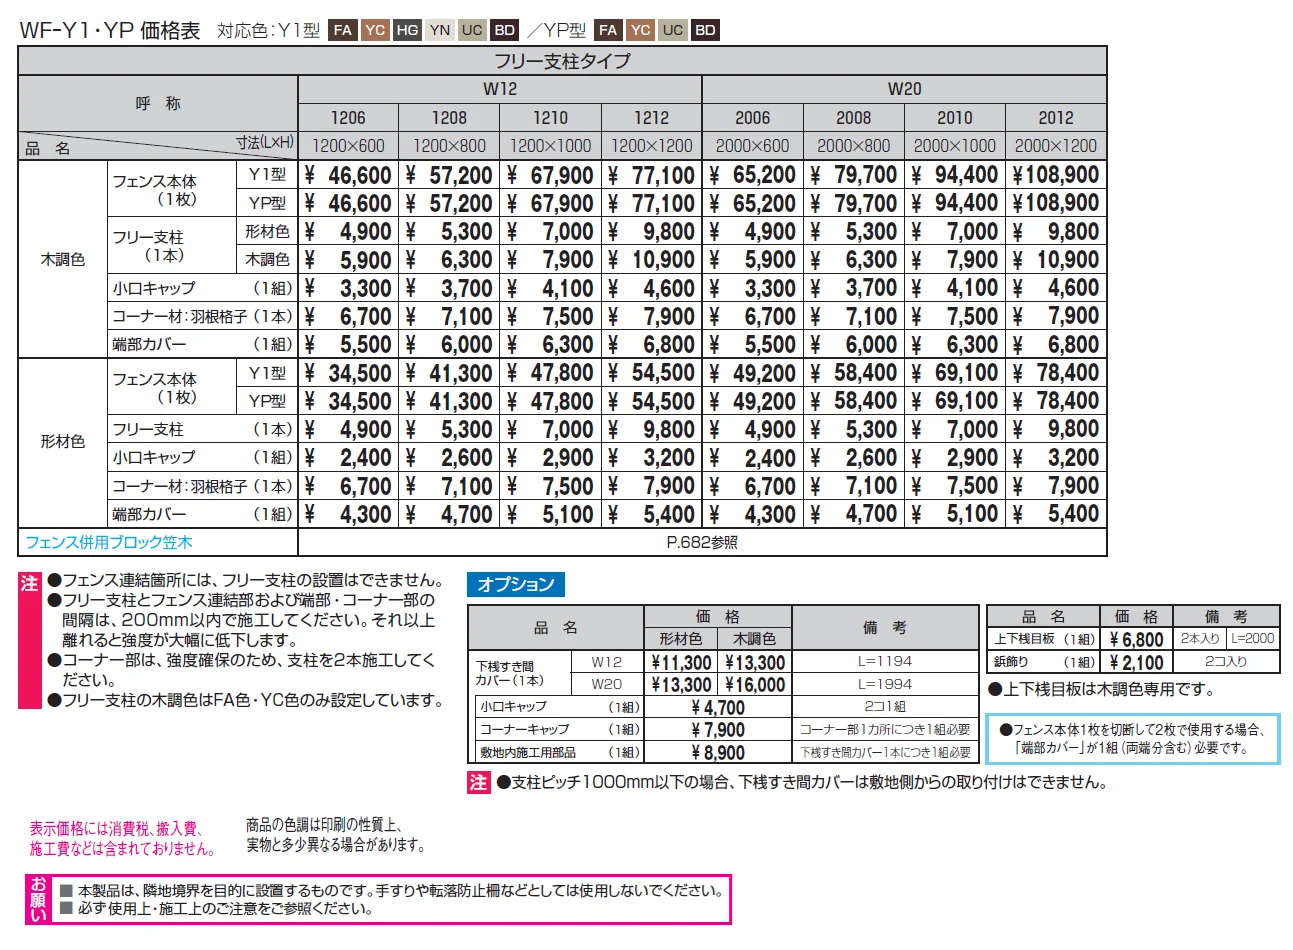This screenshot has width=1293, height=950.
Task: Select the 2000×1200 dimension cell
Action: click(1056, 145)
